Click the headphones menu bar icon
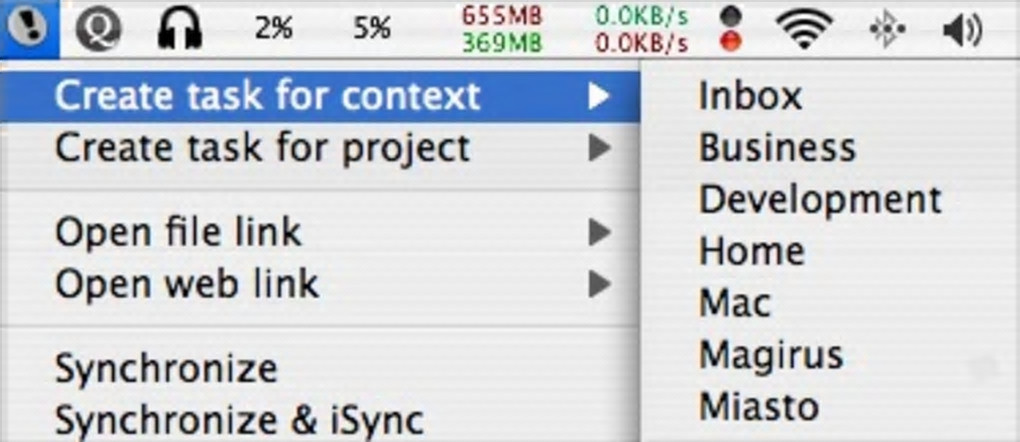The width and height of the screenshot is (1020, 442). point(180,30)
